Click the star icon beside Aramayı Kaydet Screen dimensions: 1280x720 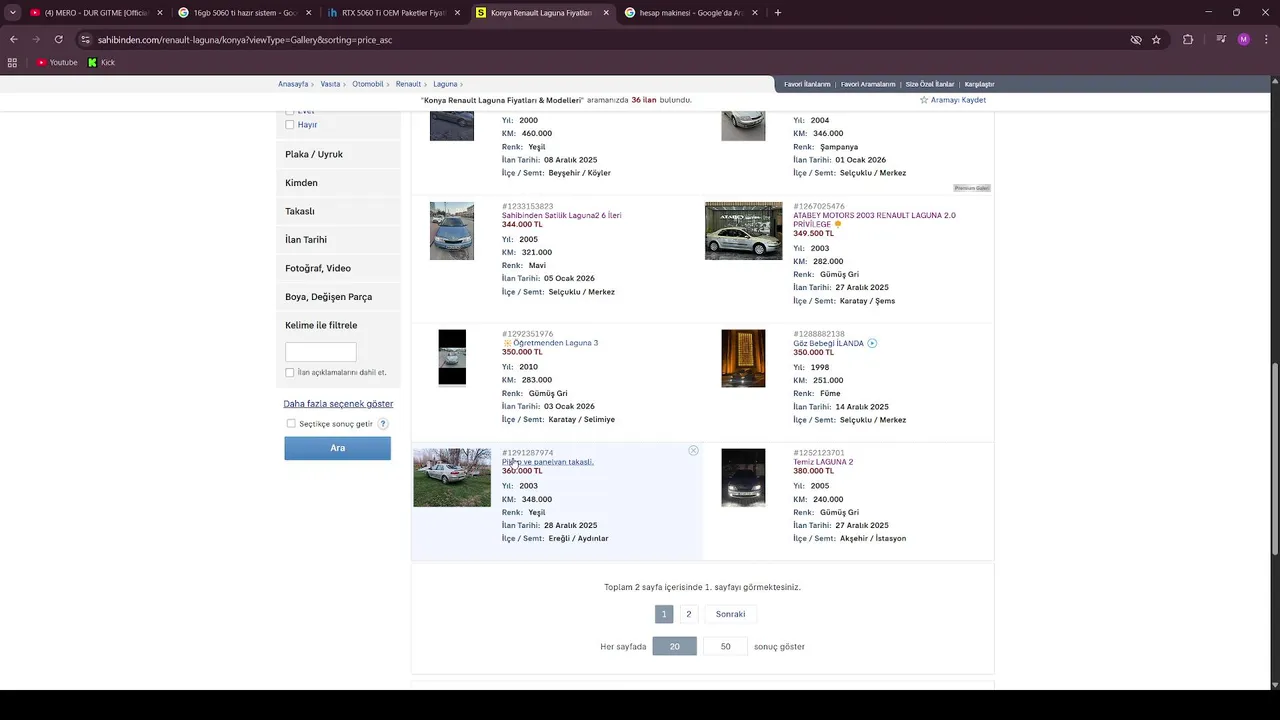[x=924, y=100]
